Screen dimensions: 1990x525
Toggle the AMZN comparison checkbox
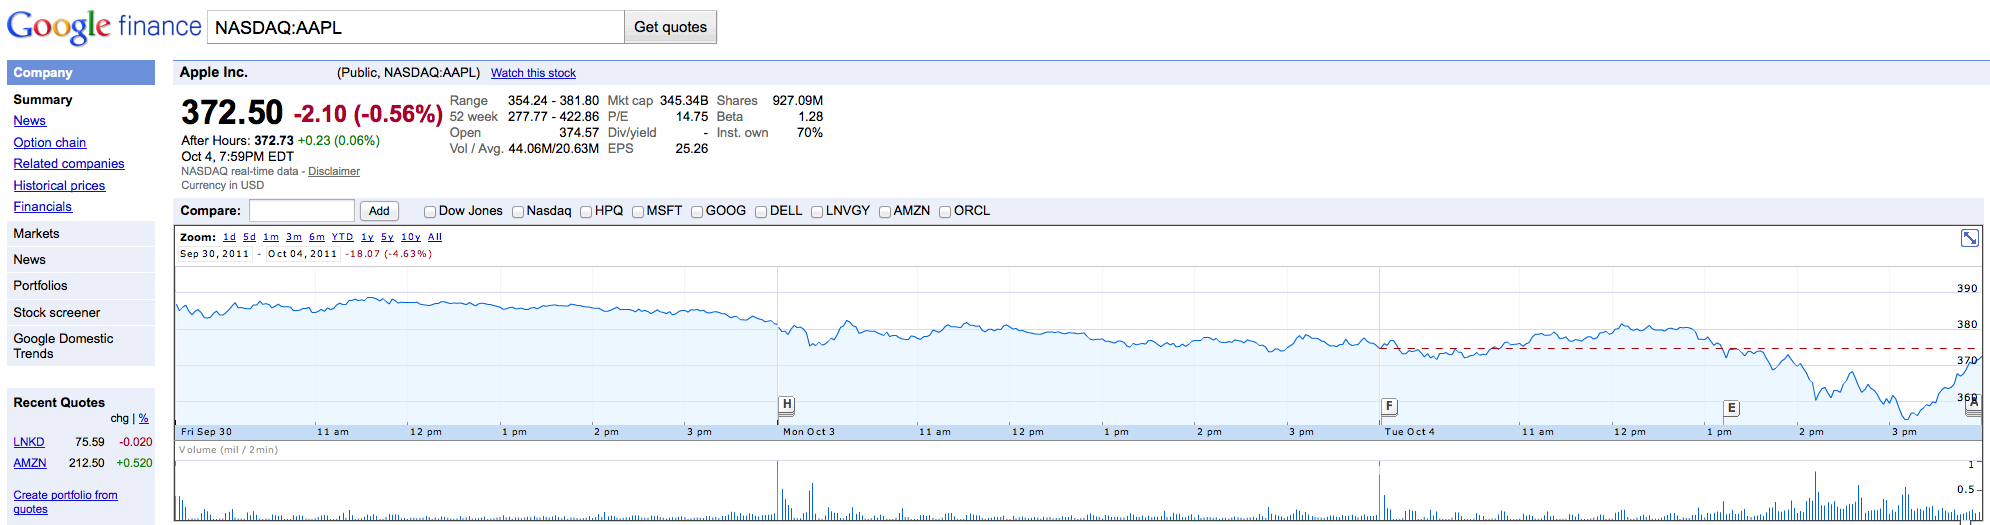pos(885,212)
